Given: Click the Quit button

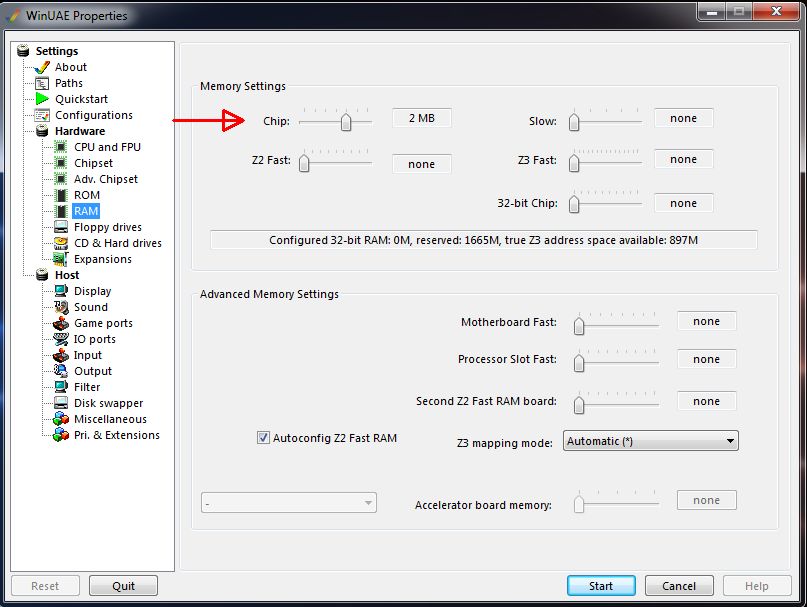Looking at the screenshot, I should click(123, 586).
